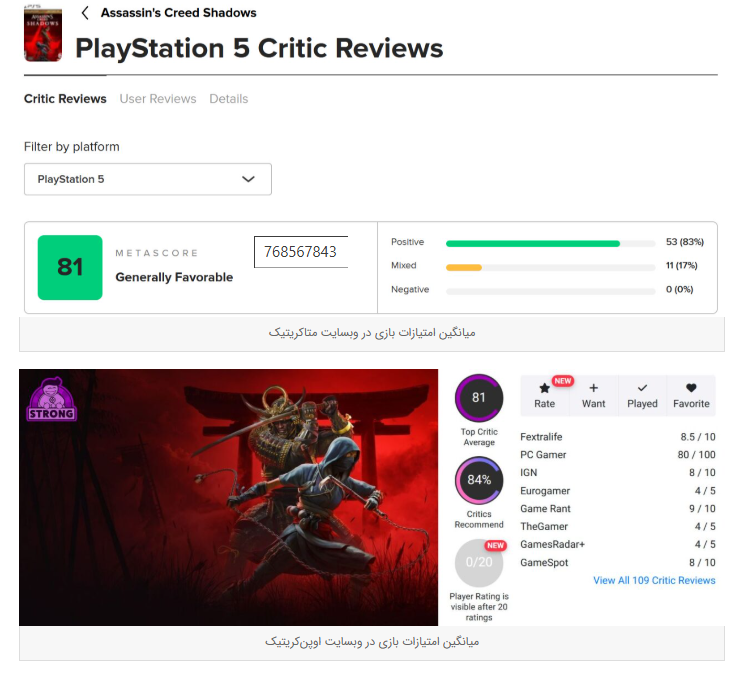754x673 pixels.
Task: Click the 84% Critics Recommend circle
Action: point(478,480)
